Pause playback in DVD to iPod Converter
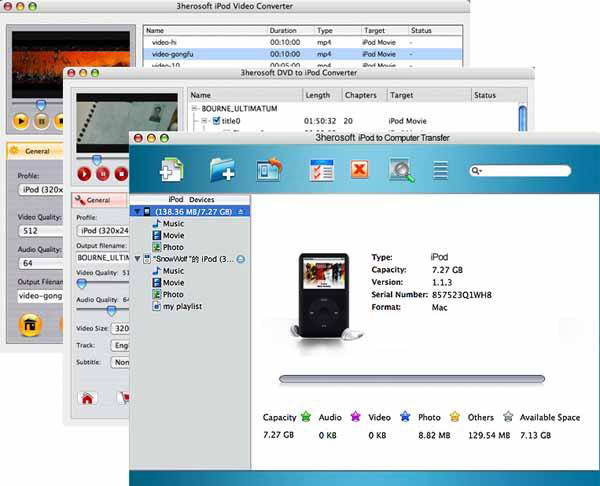This screenshot has height=486, width=600. [x=103, y=174]
